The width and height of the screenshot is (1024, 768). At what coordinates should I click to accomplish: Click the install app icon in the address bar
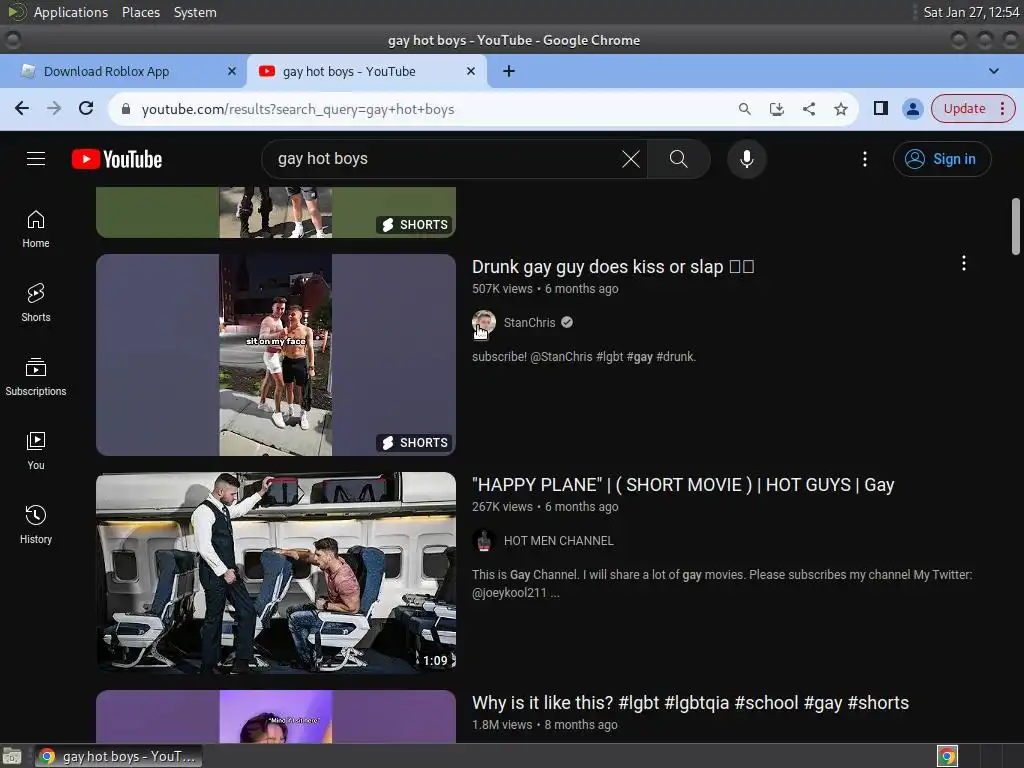(x=776, y=109)
